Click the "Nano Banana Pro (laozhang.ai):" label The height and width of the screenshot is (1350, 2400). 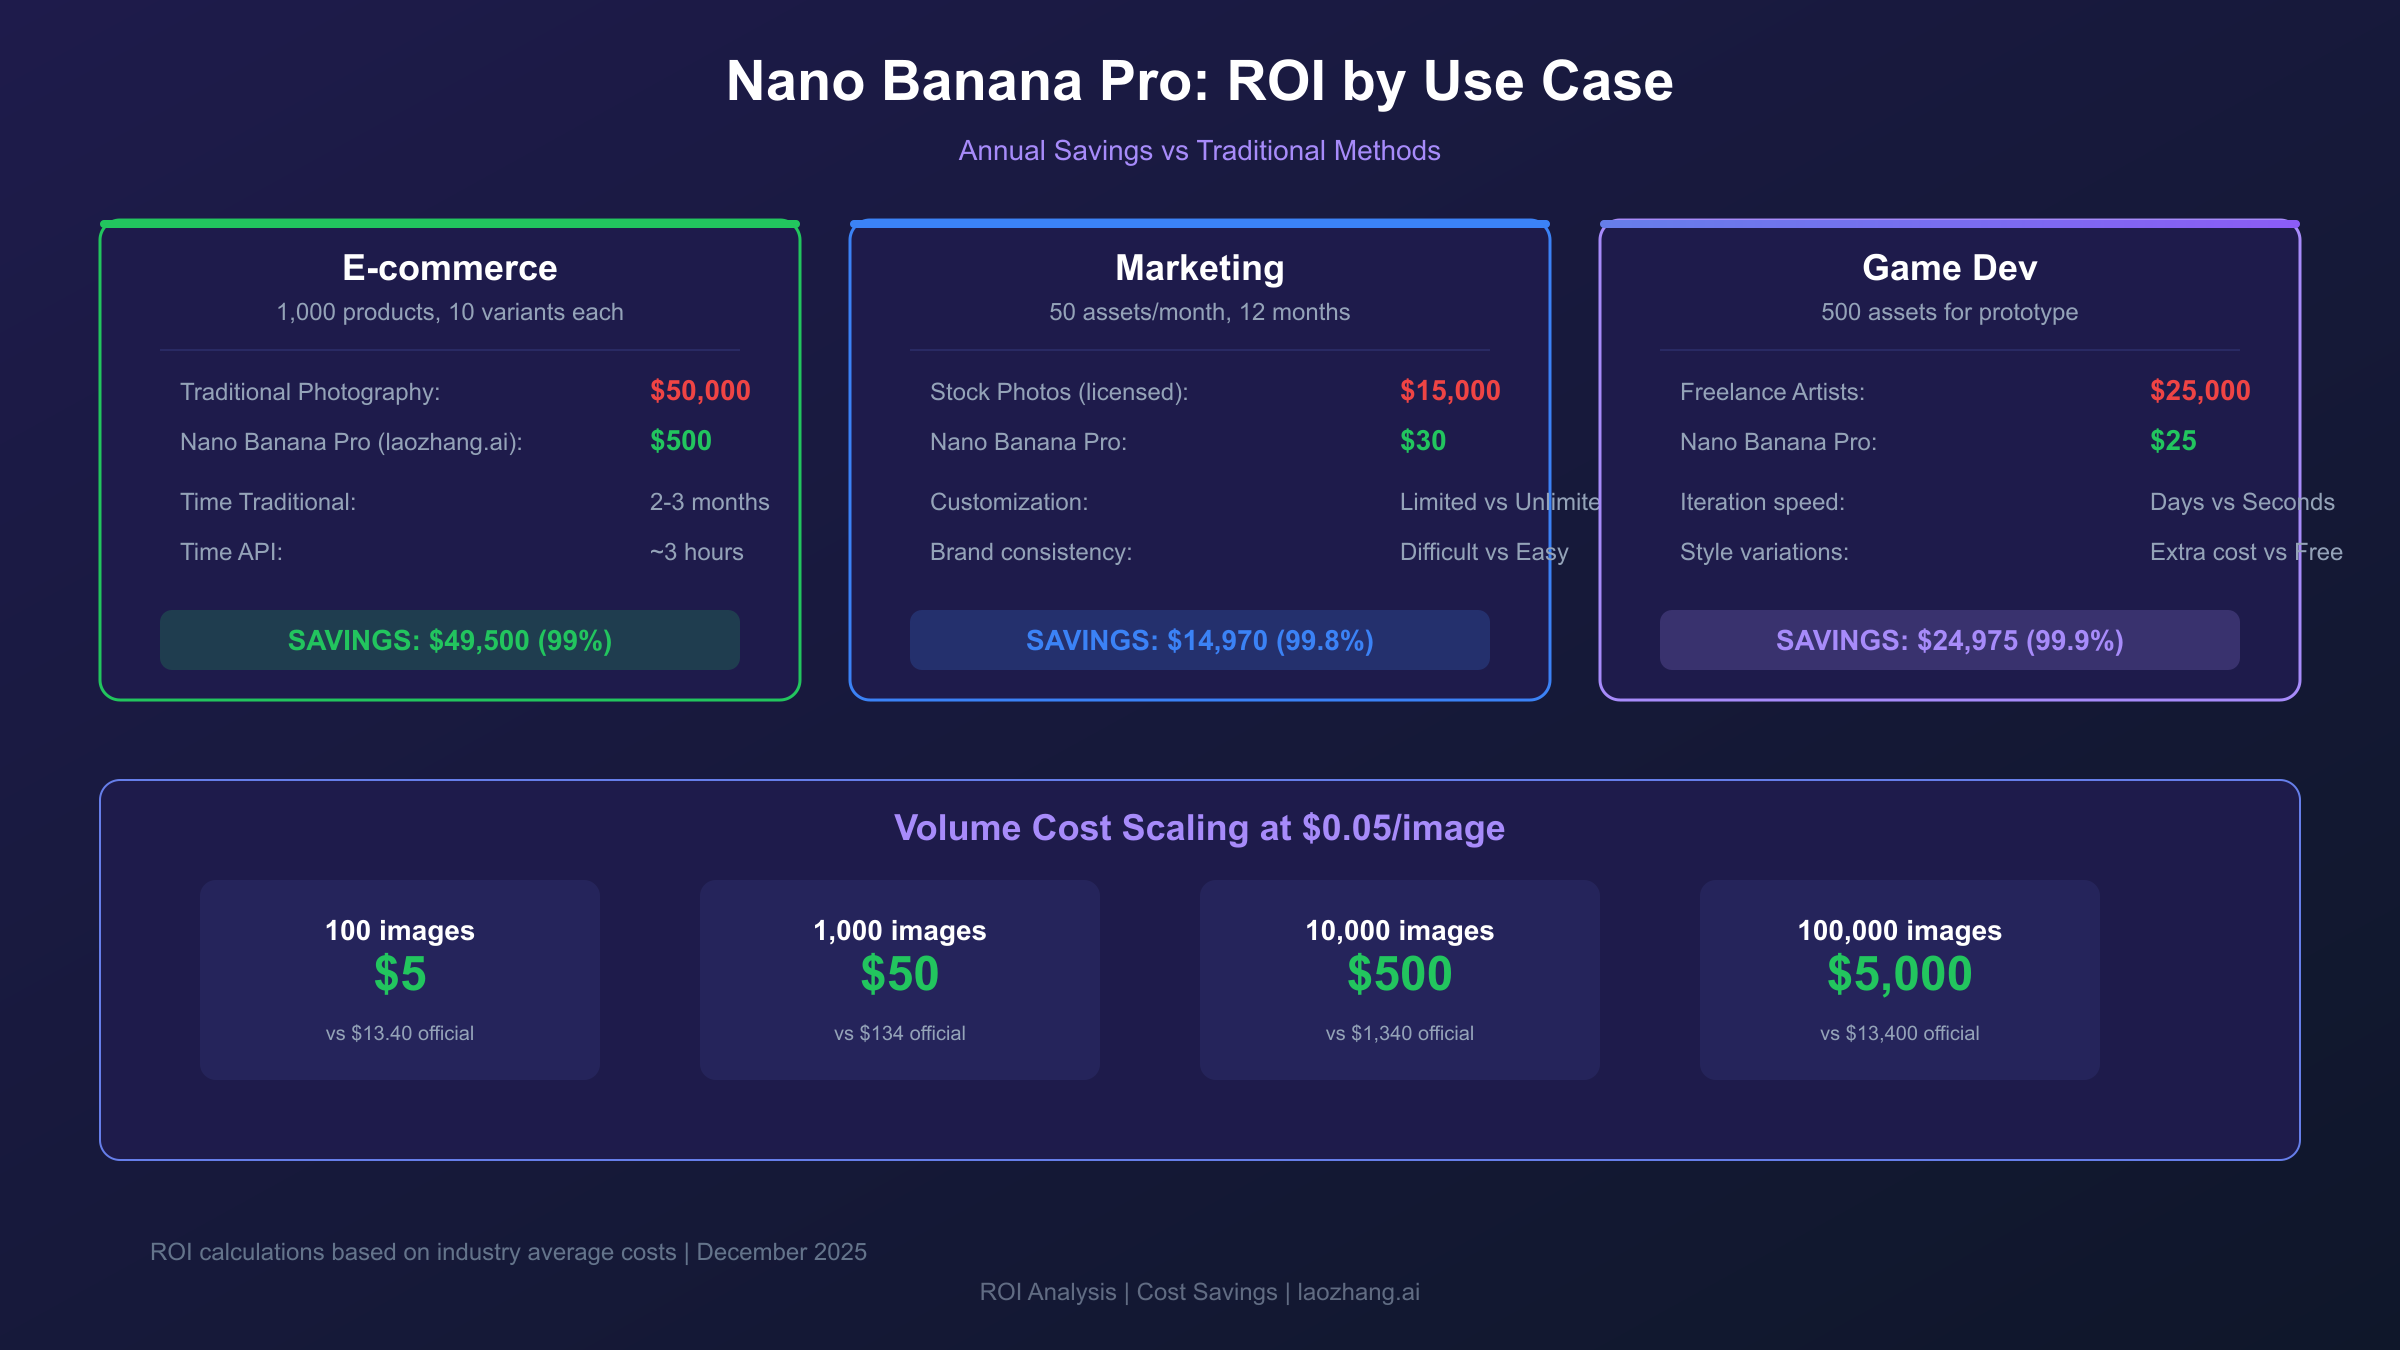click(351, 442)
